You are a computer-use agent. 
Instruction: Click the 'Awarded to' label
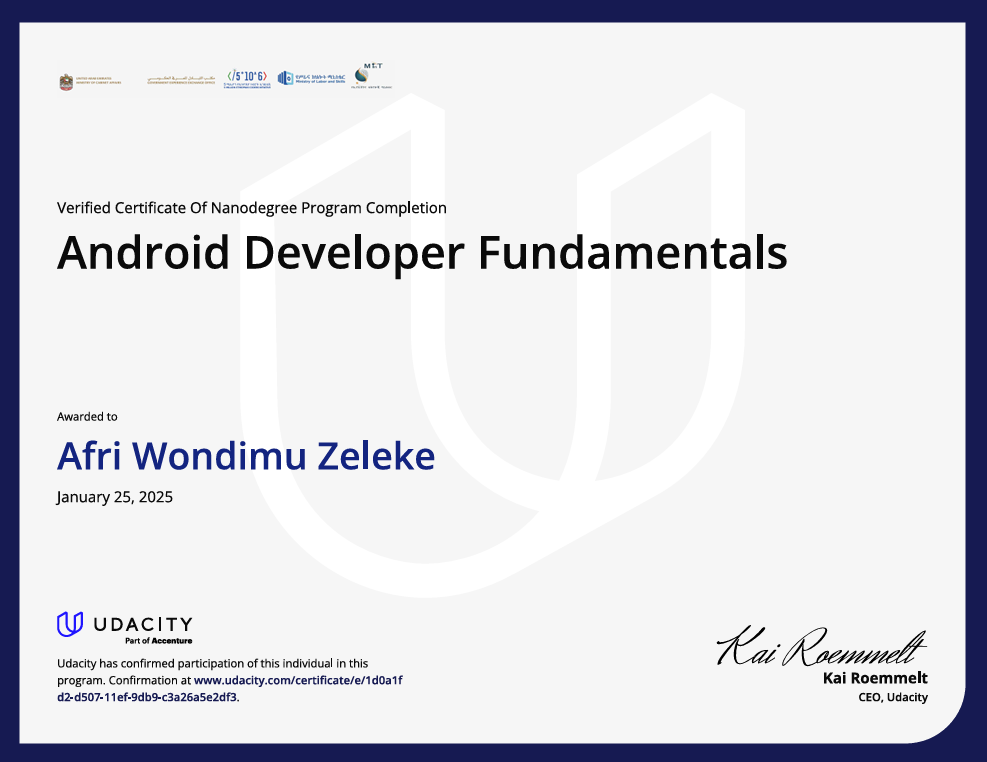tap(87, 417)
